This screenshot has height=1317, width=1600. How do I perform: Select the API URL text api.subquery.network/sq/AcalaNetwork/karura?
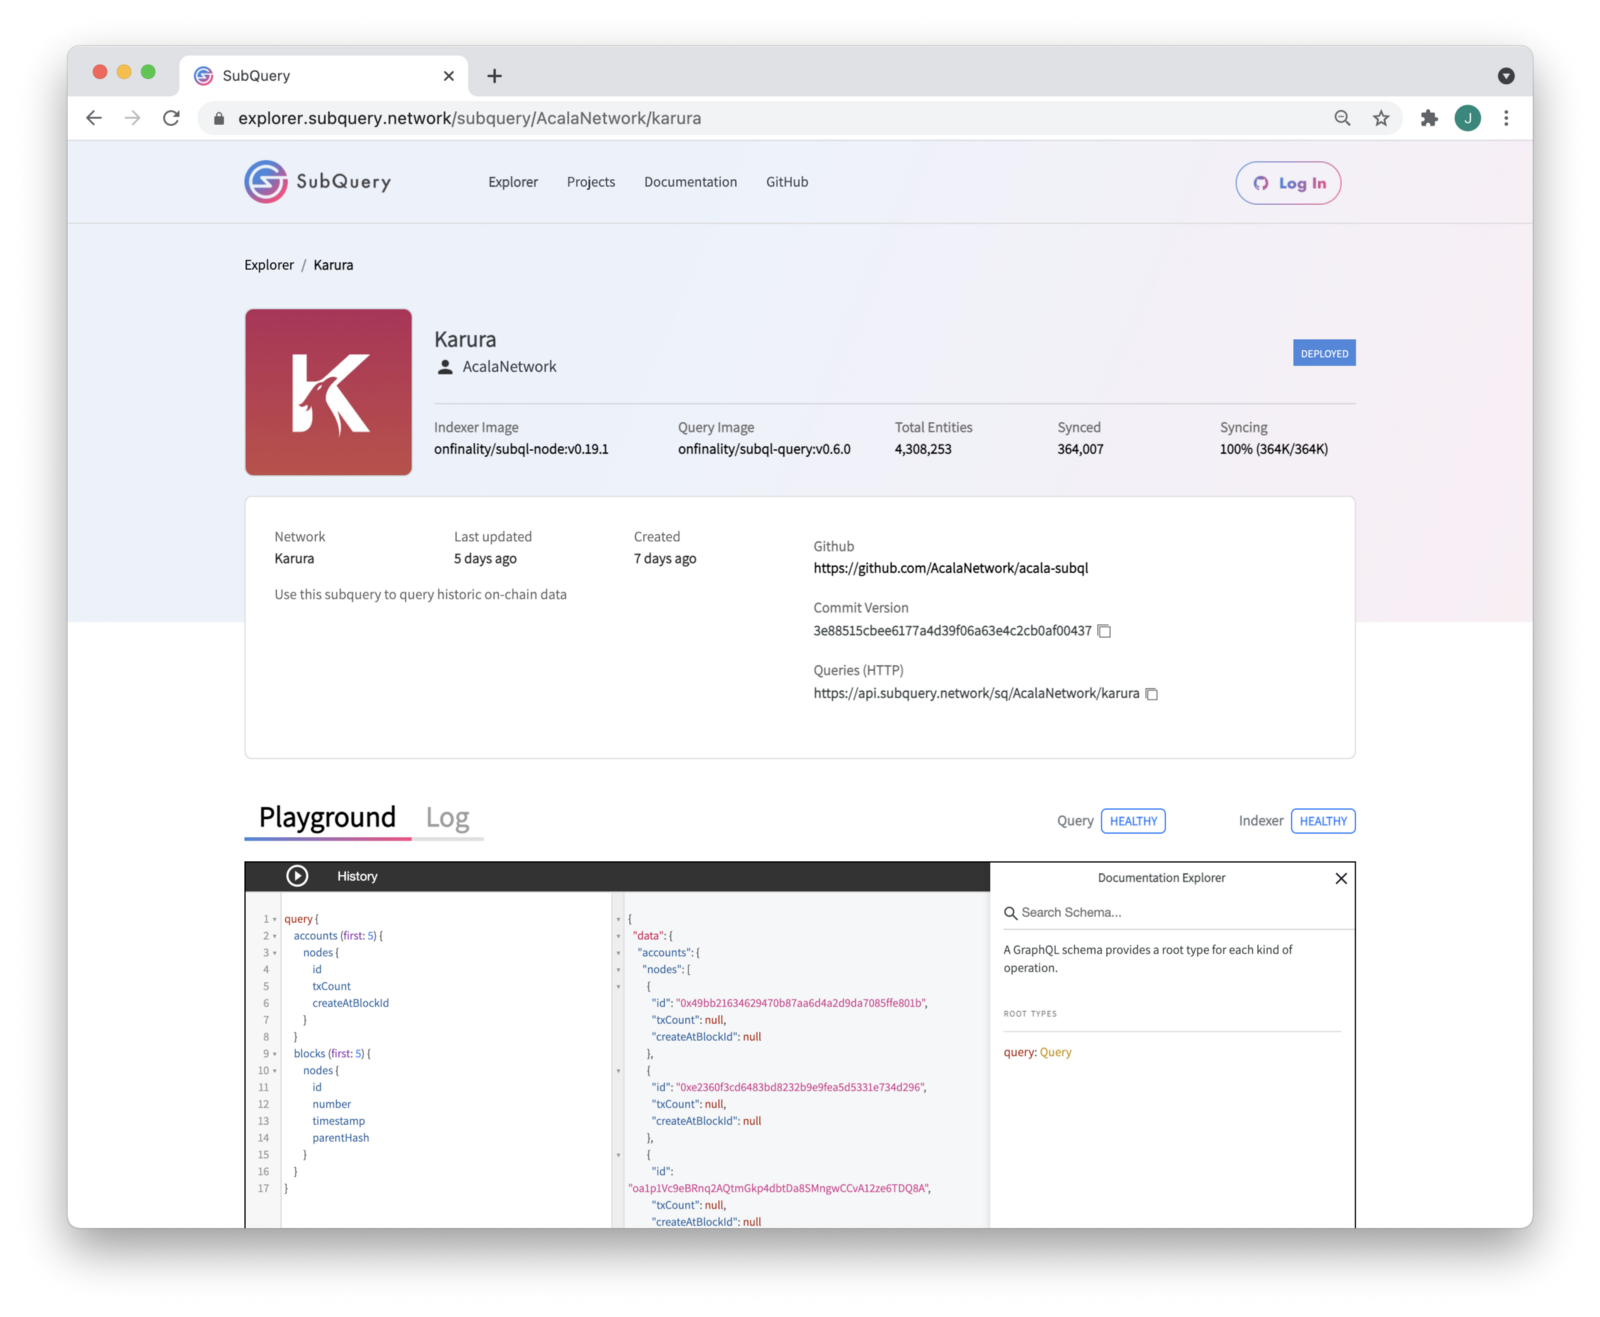(976, 693)
